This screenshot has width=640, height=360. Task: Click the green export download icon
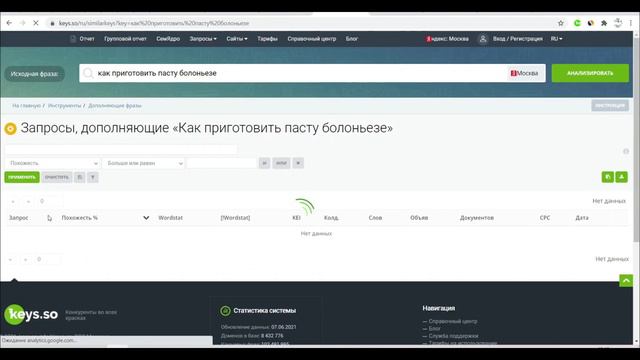pos(622,177)
